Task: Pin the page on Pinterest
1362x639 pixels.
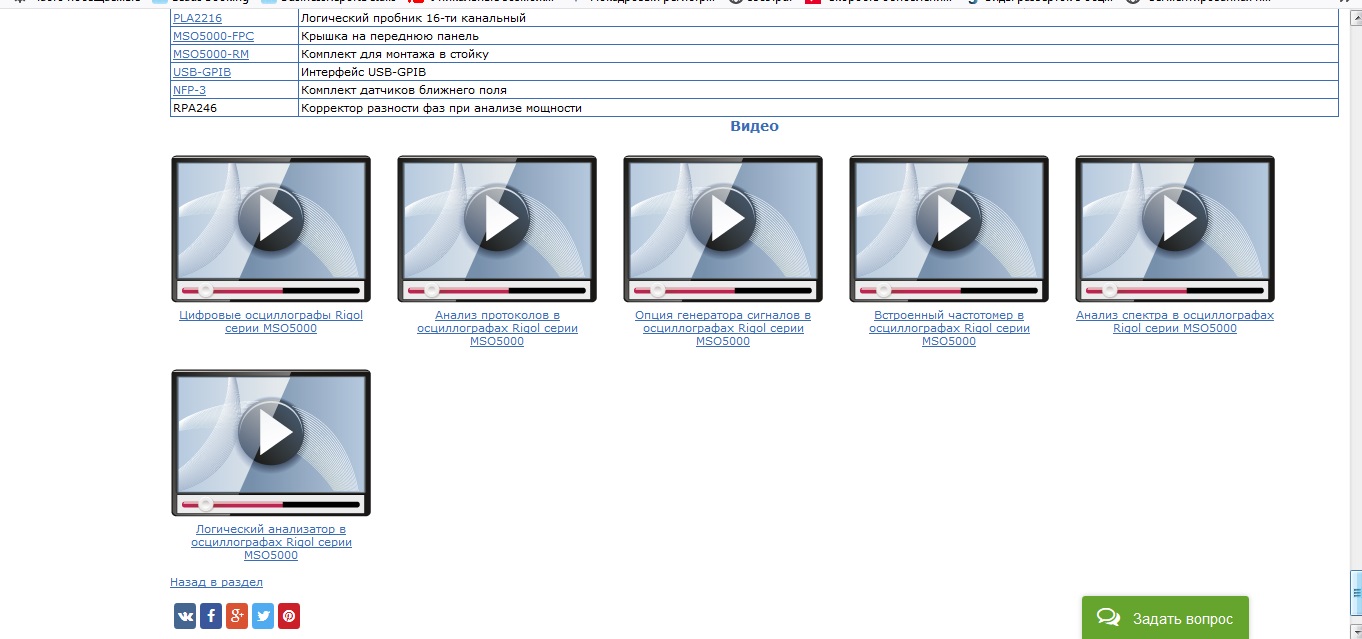Action: tap(289, 616)
